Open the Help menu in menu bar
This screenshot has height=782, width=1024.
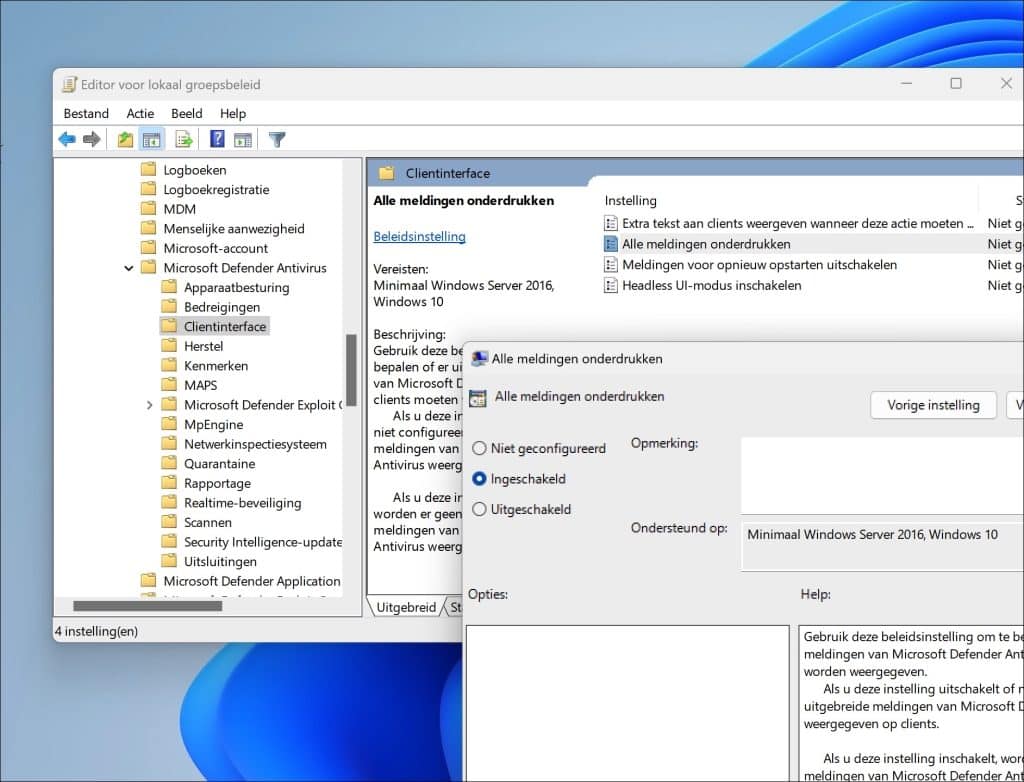coord(232,113)
